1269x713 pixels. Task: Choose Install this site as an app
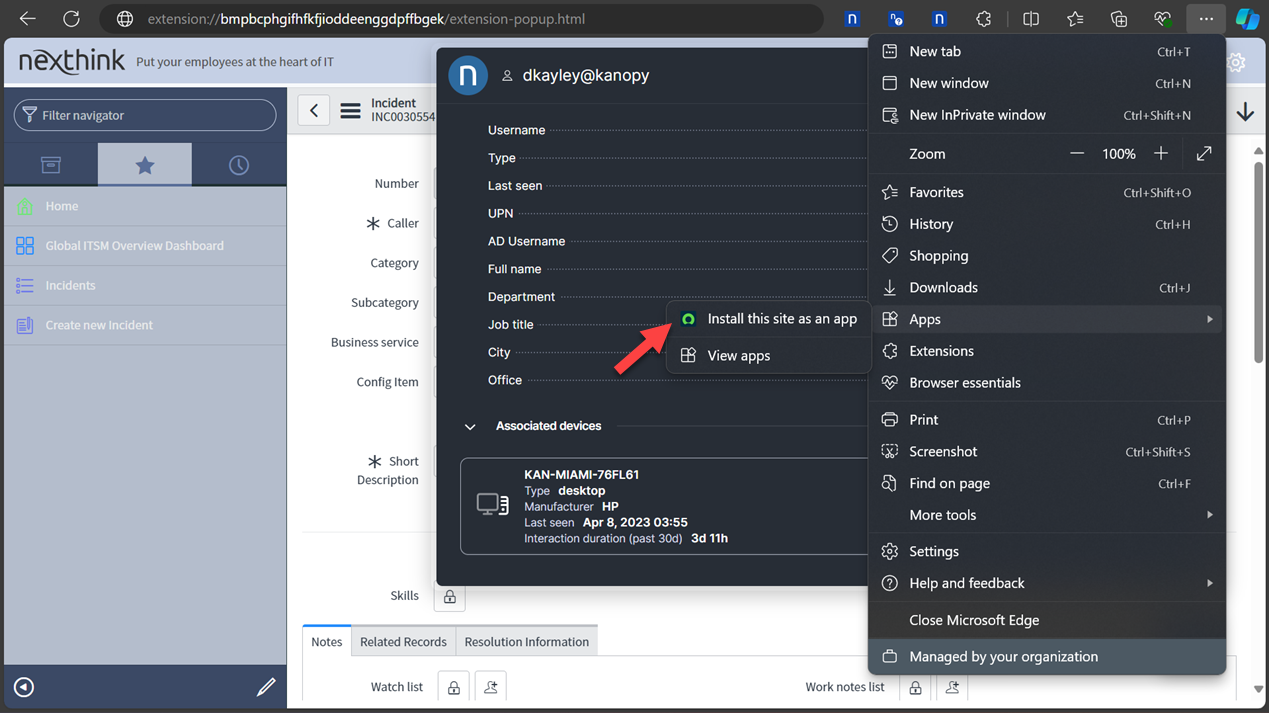781,319
